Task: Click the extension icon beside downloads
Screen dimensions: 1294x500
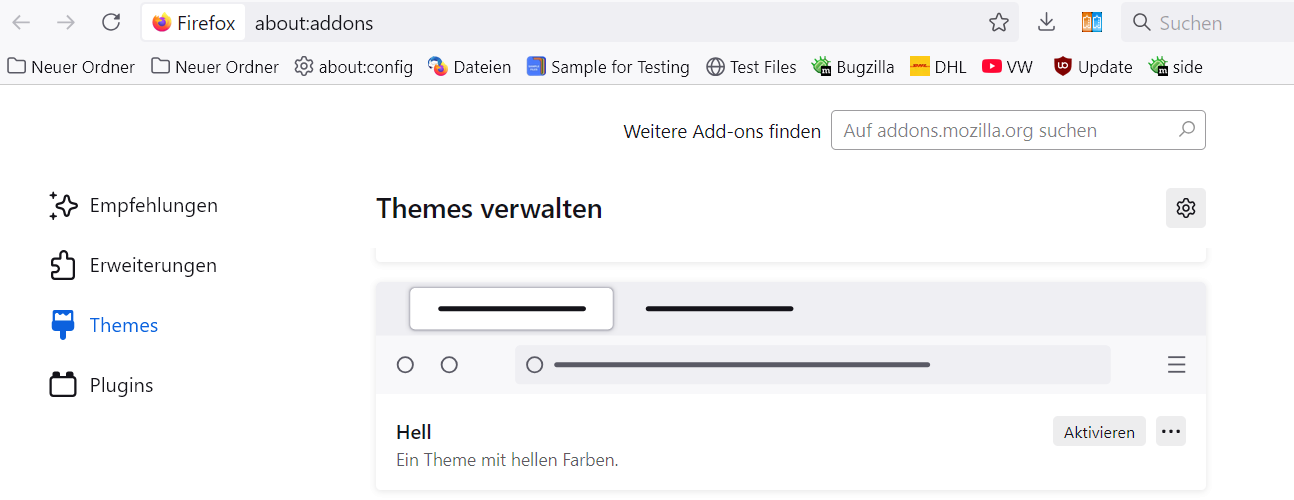Action: click(1091, 22)
